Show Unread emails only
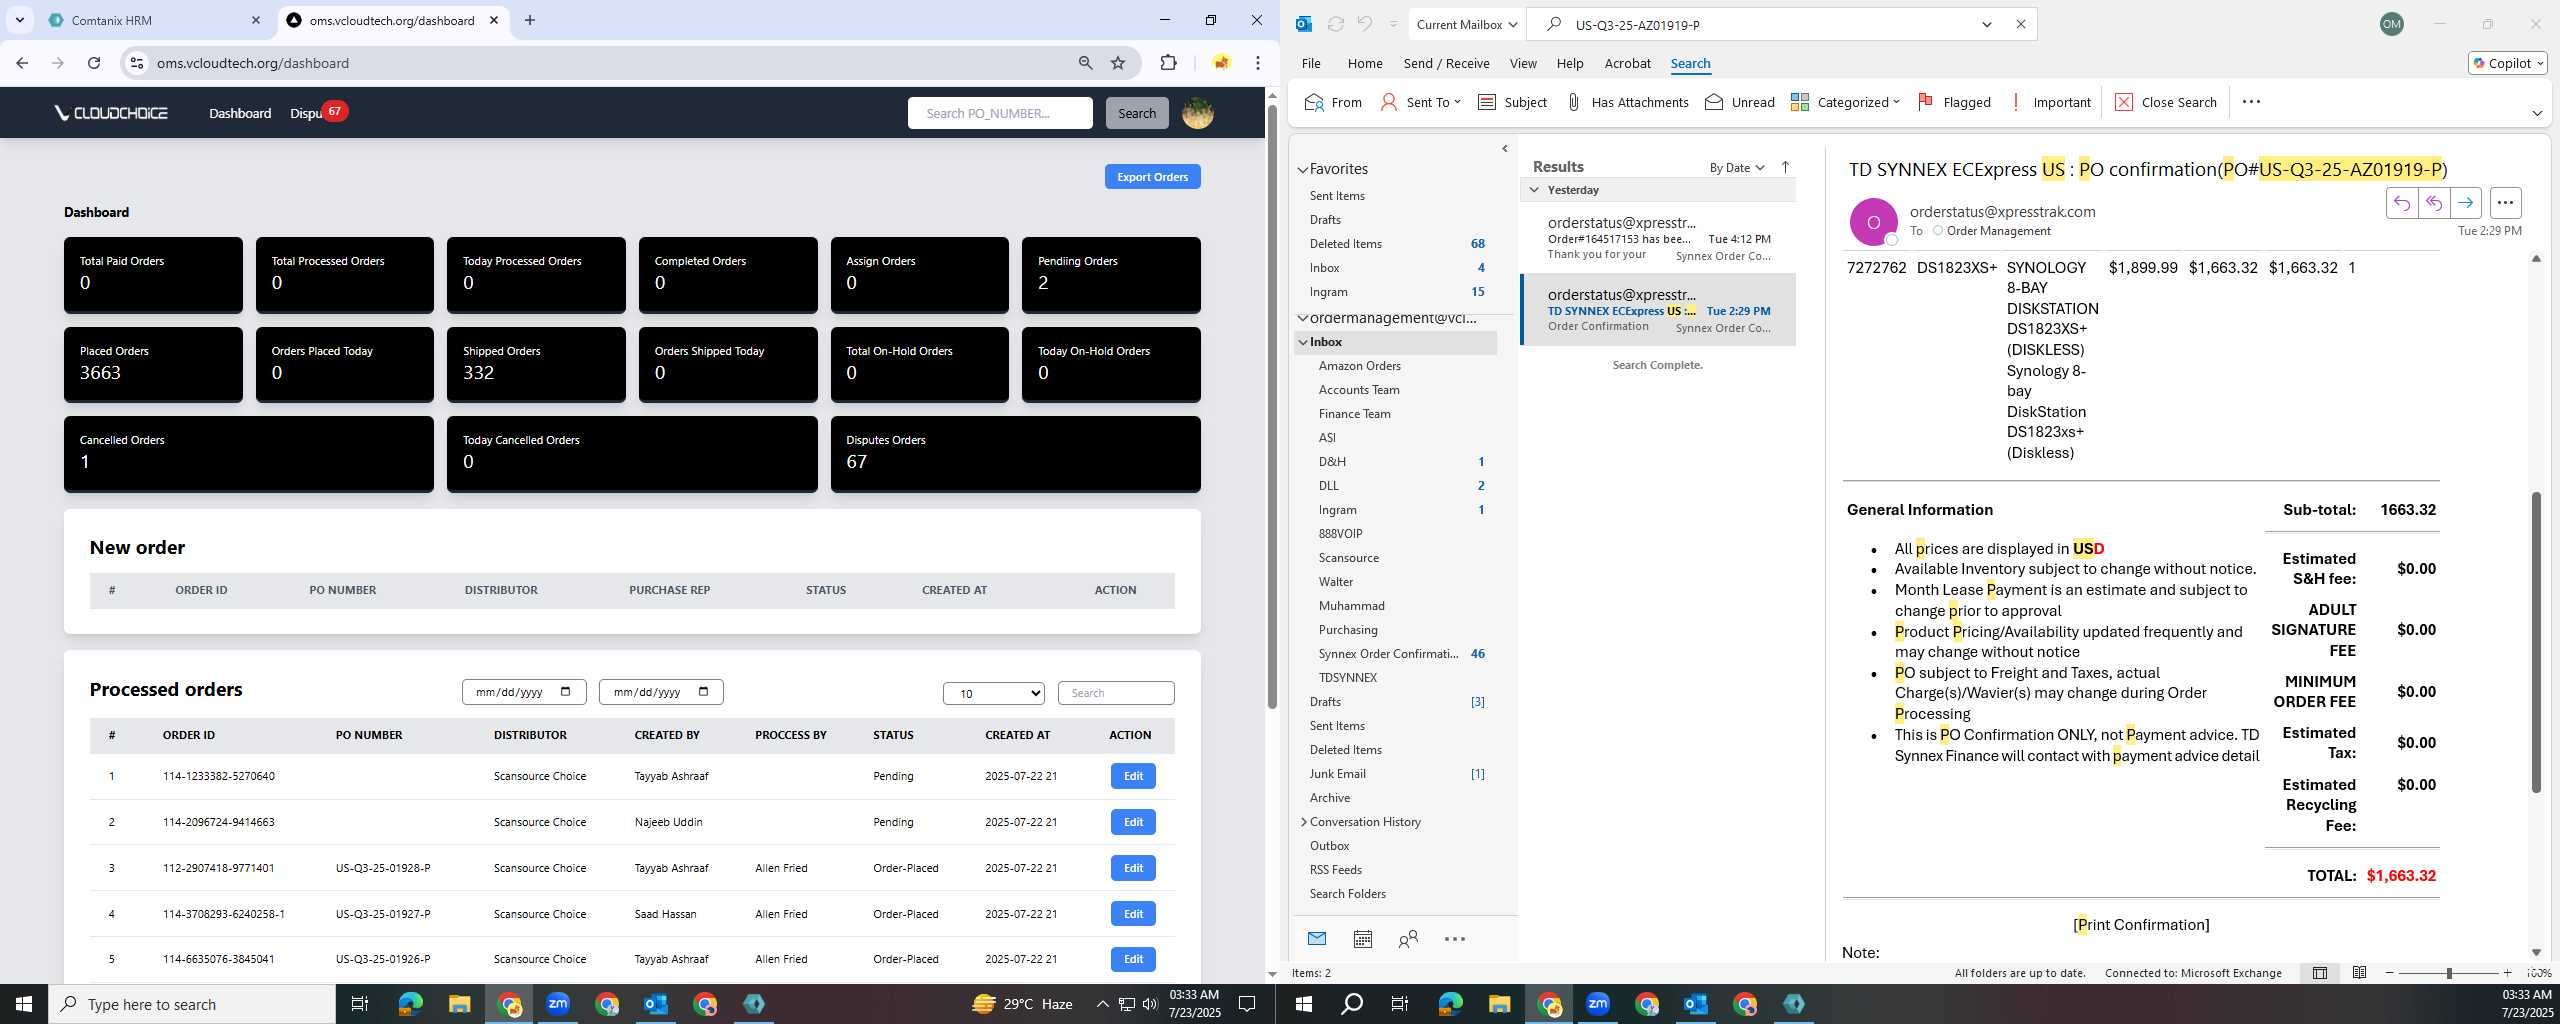 (x=1740, y=102)
